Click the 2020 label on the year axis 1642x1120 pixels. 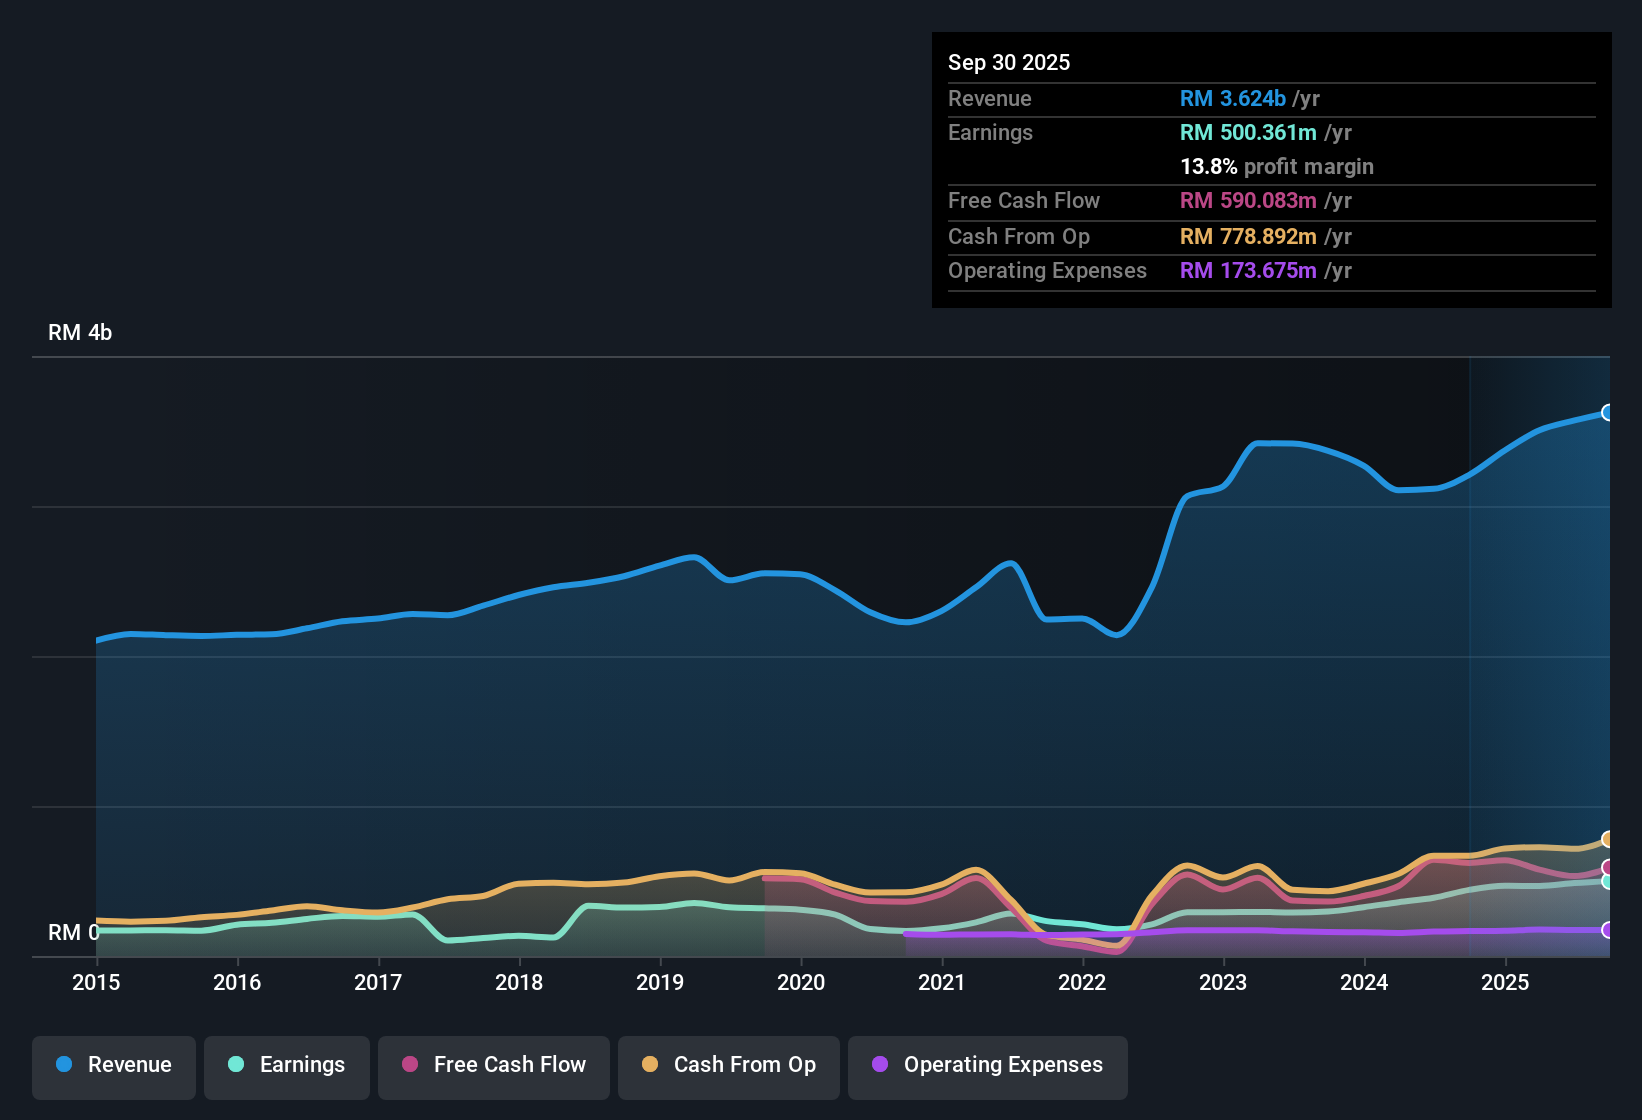(801, 983)
